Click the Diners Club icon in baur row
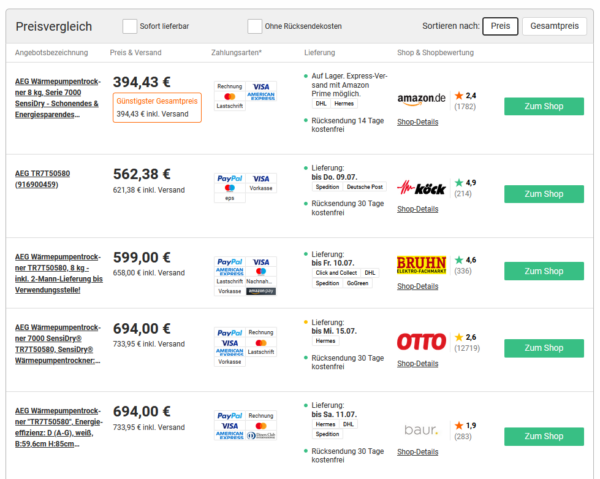This screenshot has height=479, width=600. (x=261, y=435)
